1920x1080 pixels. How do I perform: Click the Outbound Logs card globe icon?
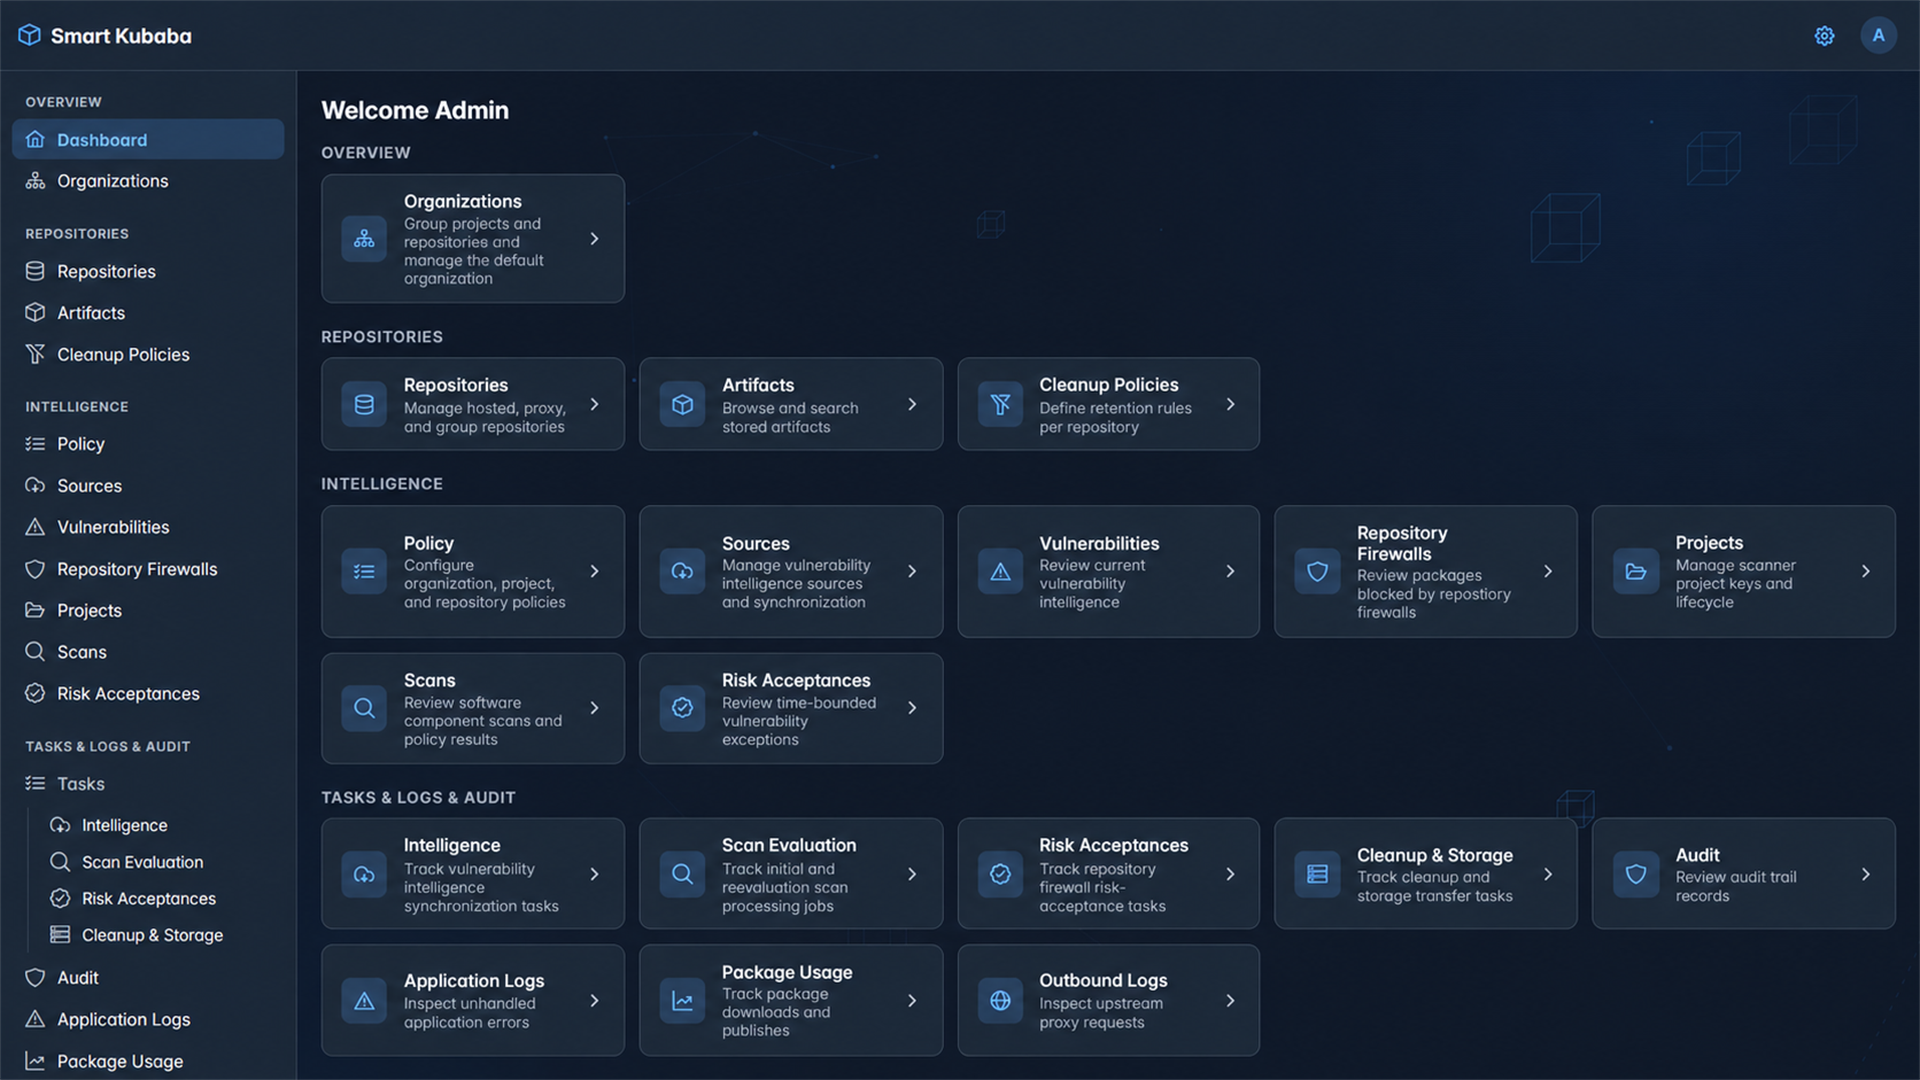[x=1000, y=1001]
